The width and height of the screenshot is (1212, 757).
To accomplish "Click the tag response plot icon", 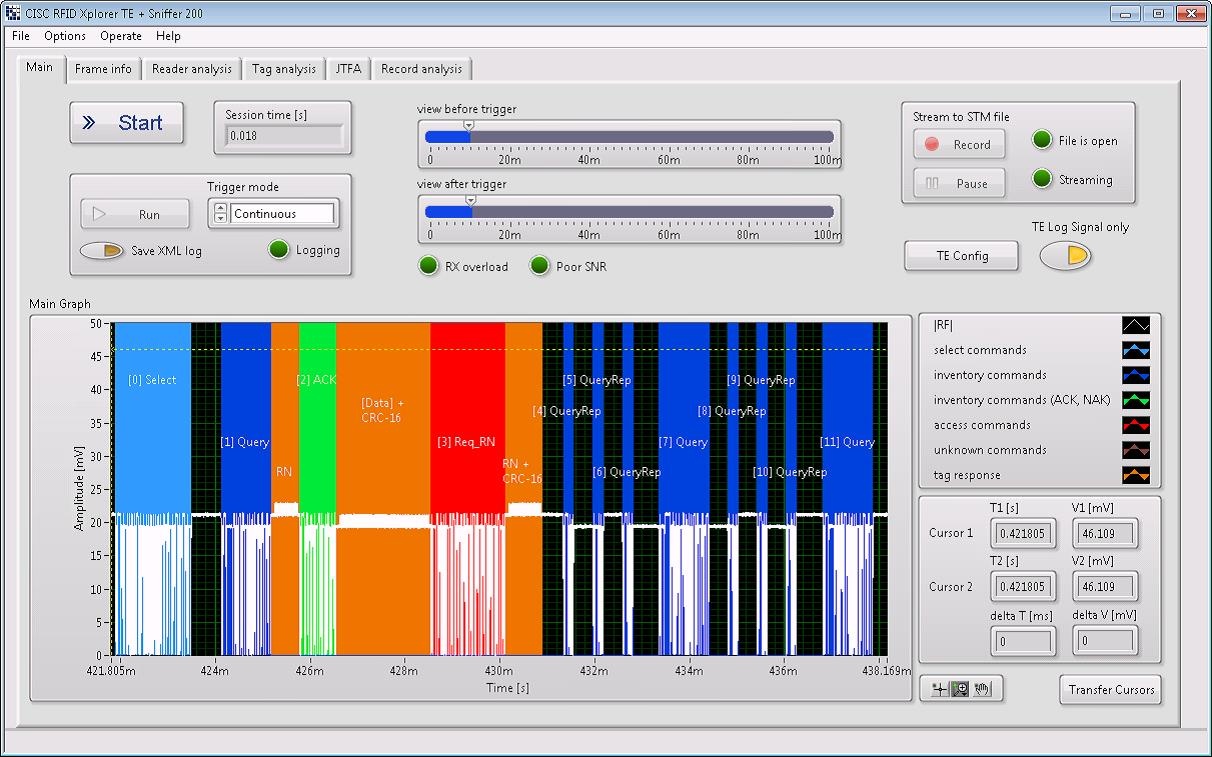I will [x=1135, y=475].
